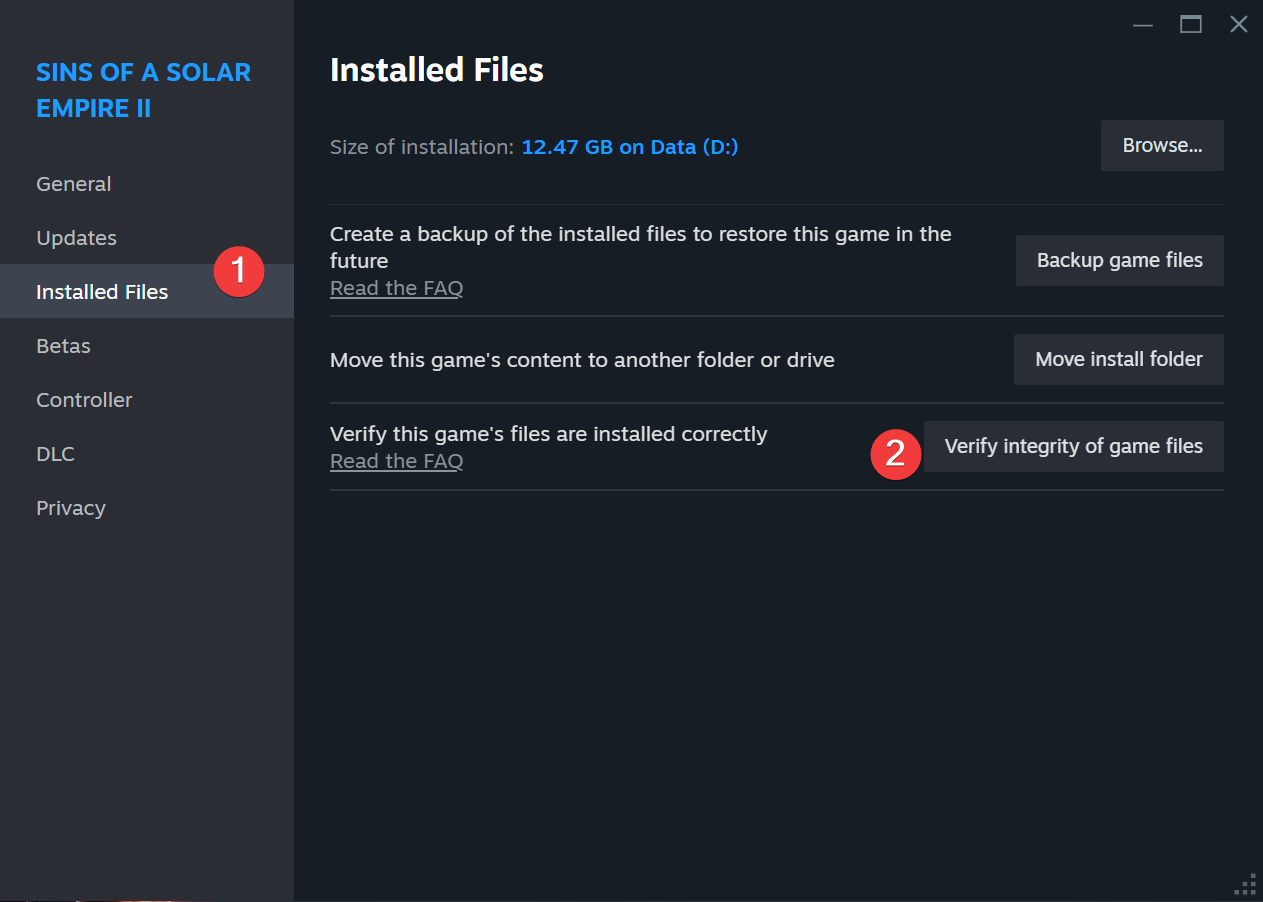Click the Move install folder button
The width and height of the screenshot is (1263, 902).
[x=1118, y=360]
